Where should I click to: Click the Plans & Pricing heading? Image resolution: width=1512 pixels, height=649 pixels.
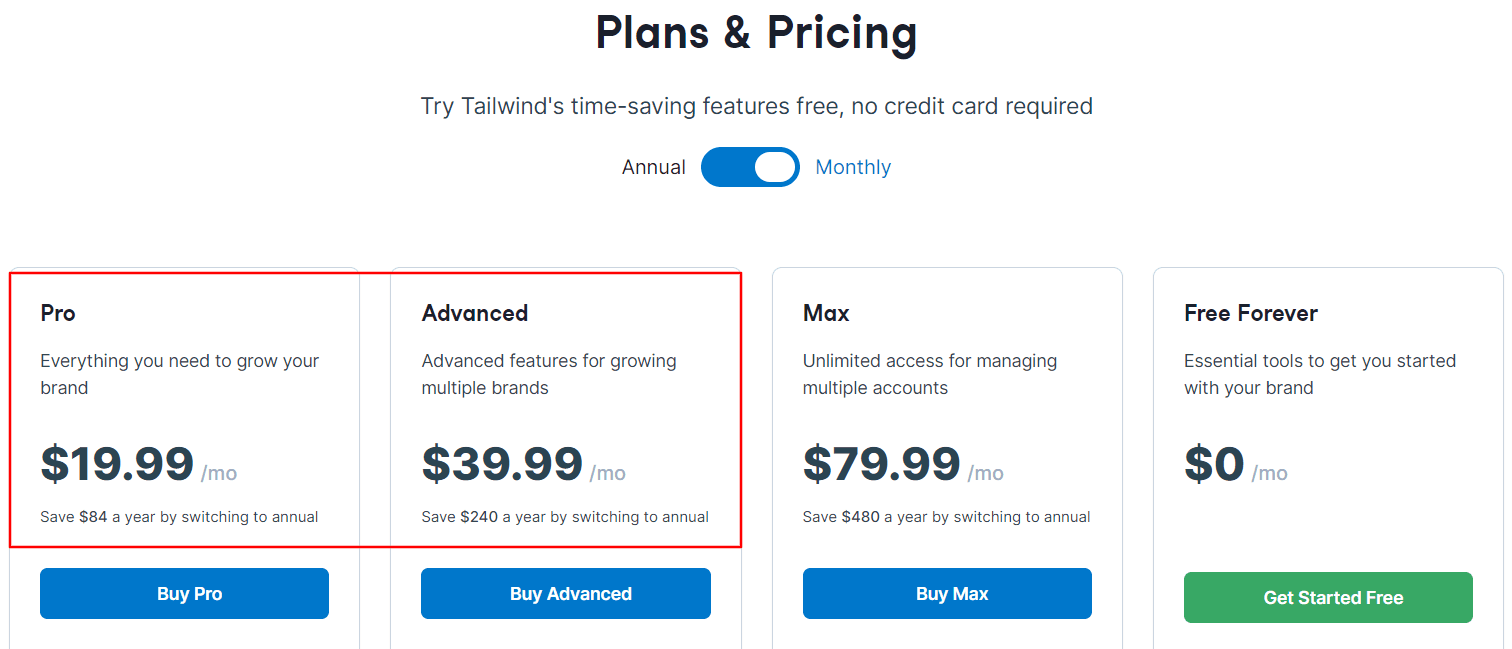click(x=756, y=33)
